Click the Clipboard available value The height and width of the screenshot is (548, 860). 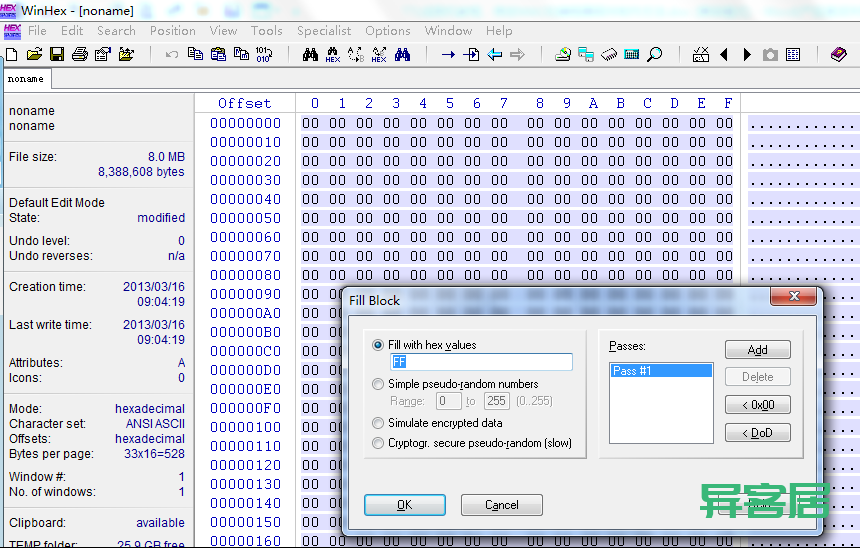pos(160,523)
